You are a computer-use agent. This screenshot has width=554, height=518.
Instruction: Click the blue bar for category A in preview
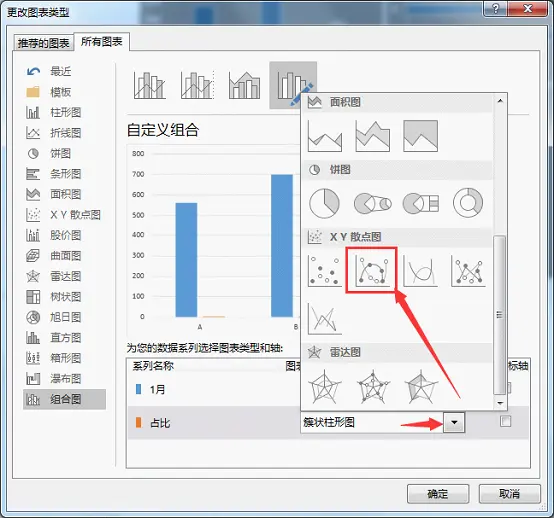click(186, 260)
